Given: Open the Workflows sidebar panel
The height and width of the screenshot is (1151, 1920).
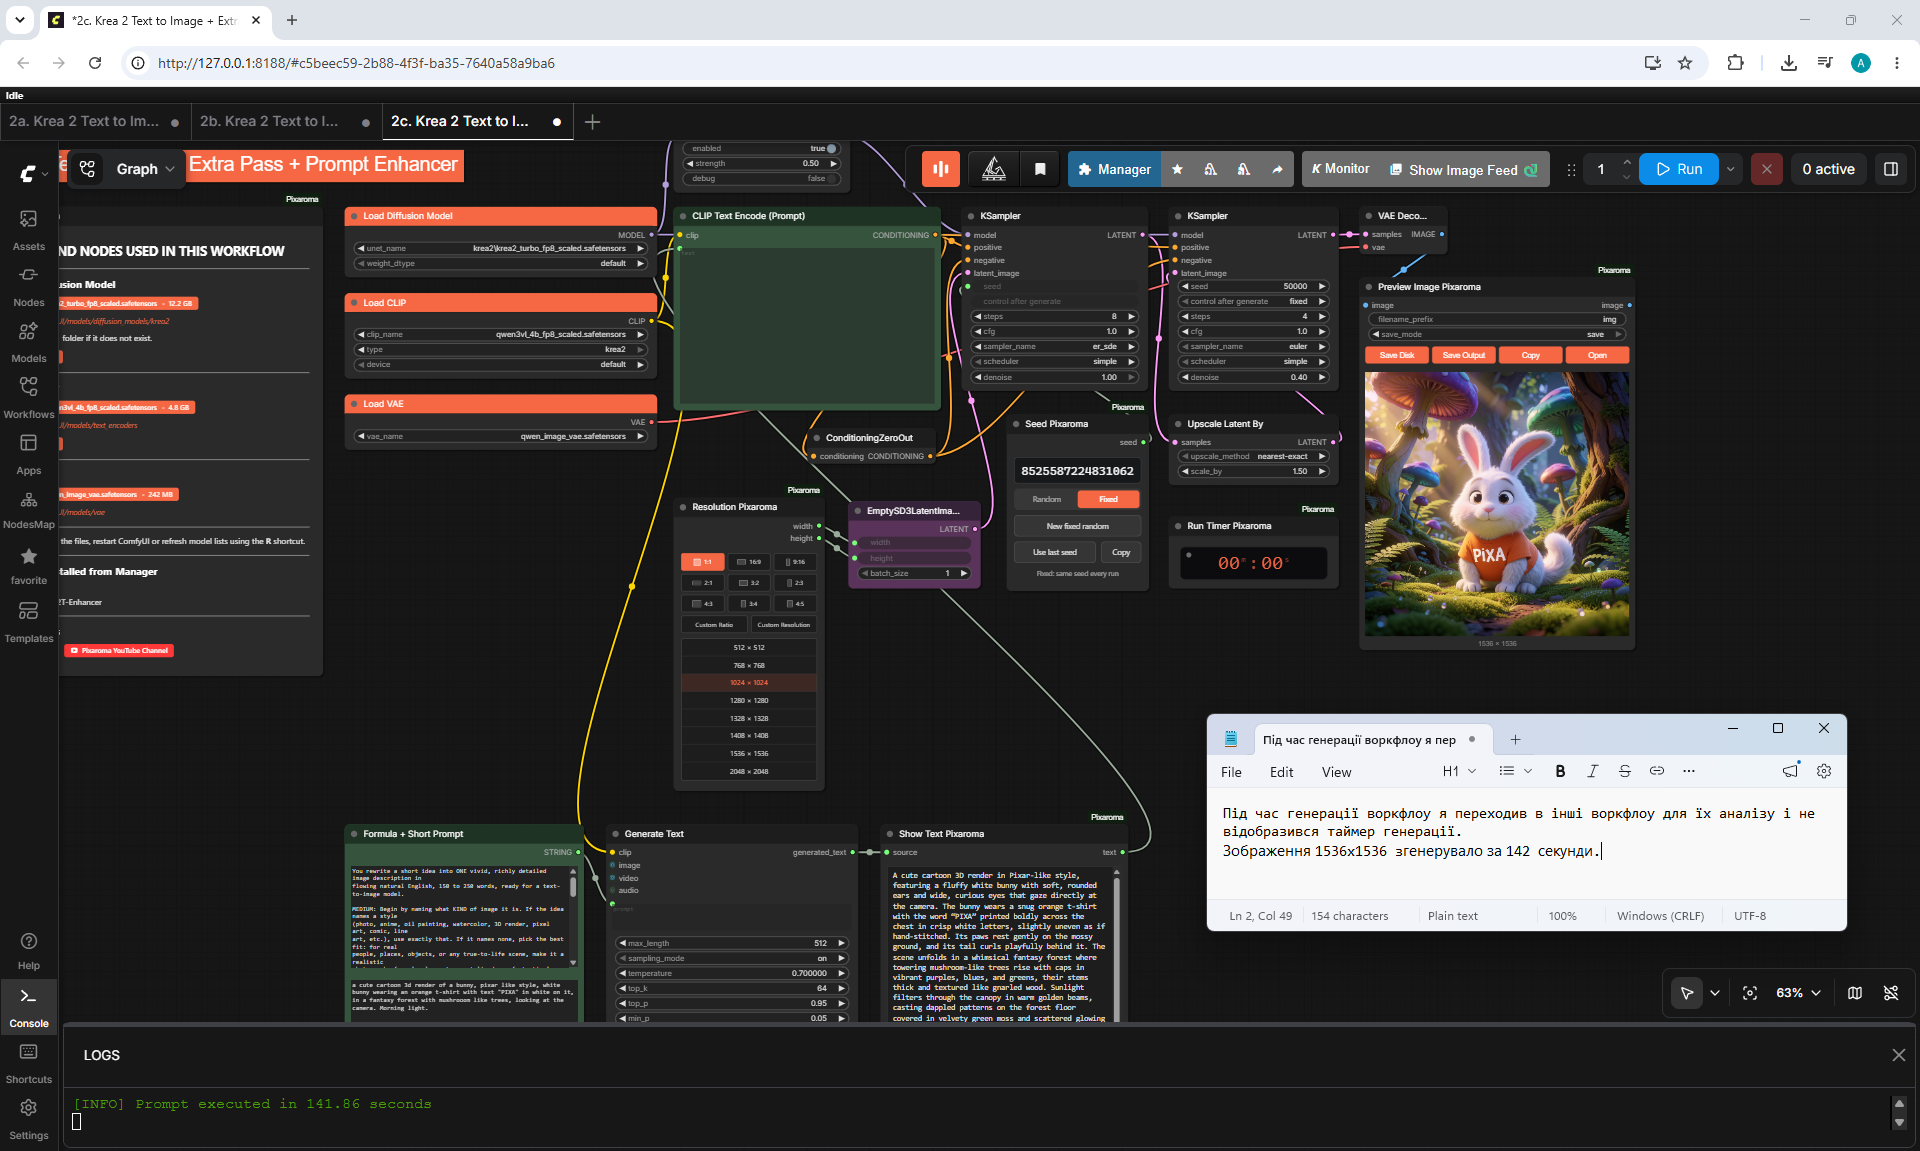Looking at the screenshot, I should [28, 397].
